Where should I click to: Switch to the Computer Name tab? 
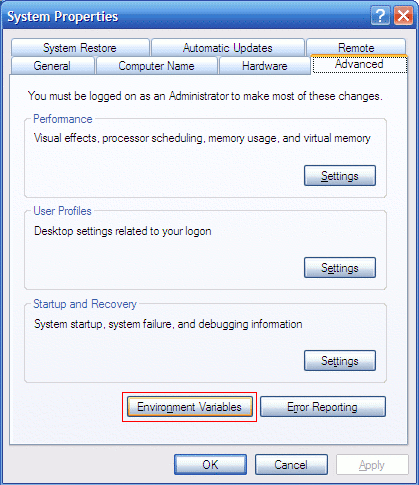click(156, 66)
